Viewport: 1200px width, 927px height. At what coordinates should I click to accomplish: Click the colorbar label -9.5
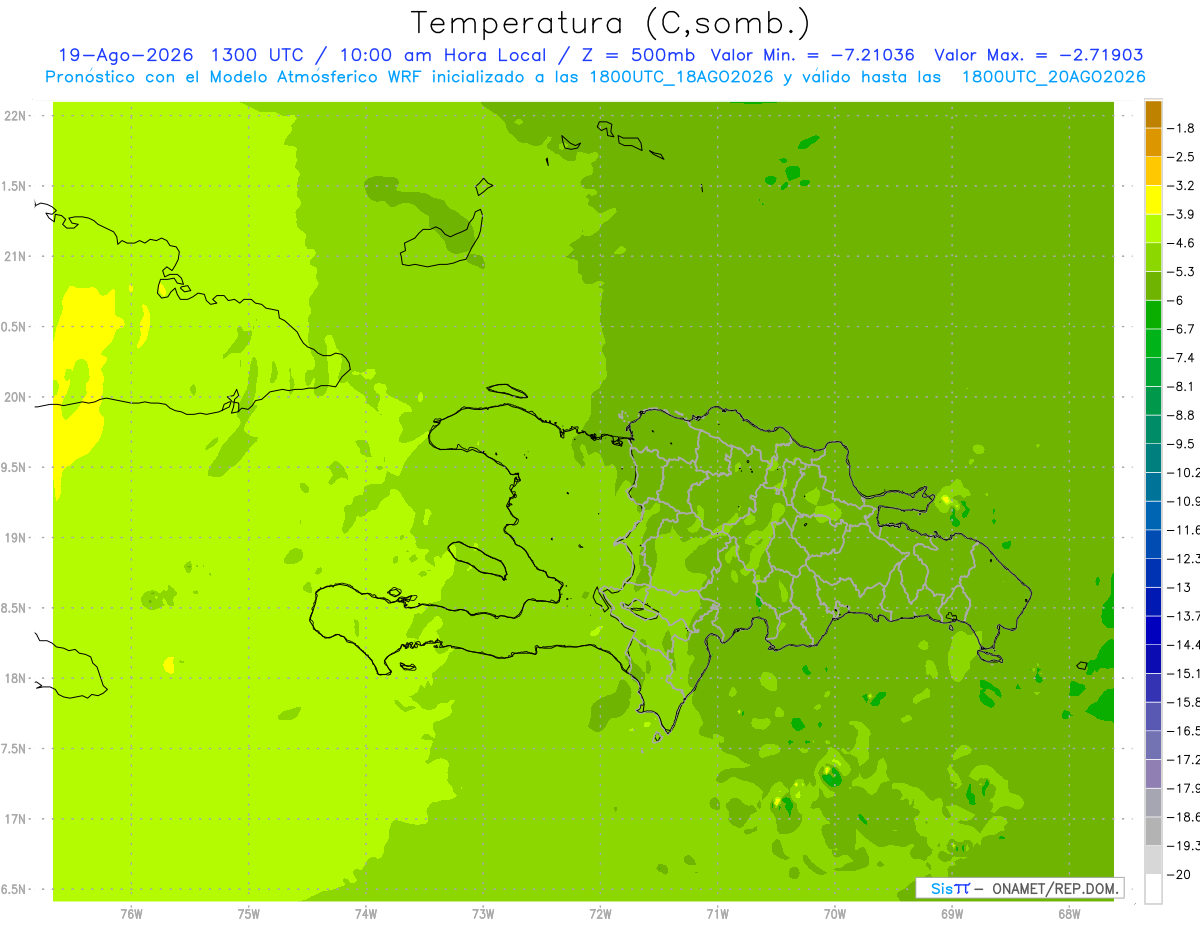coord(1183,444)
